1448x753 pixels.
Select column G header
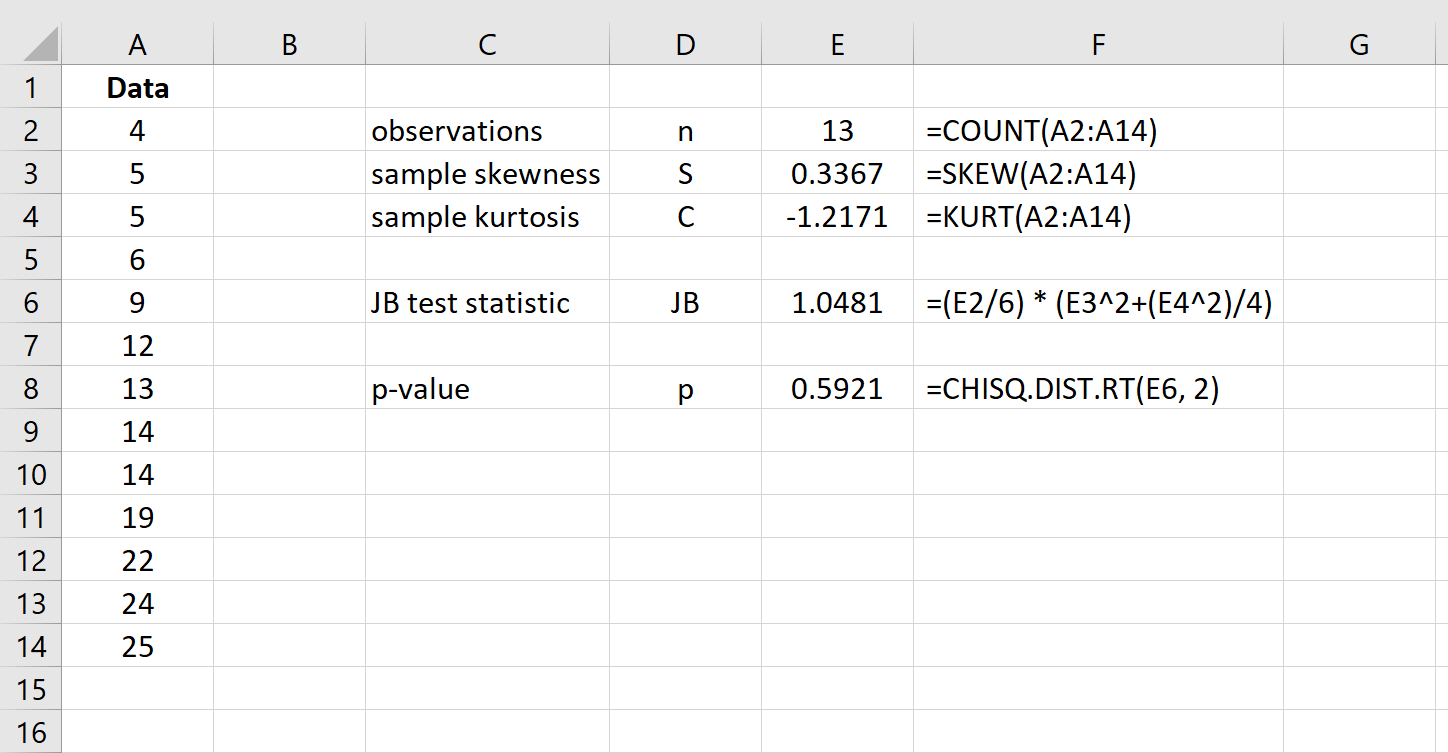pyautogui.click(x=1359, y=44)
